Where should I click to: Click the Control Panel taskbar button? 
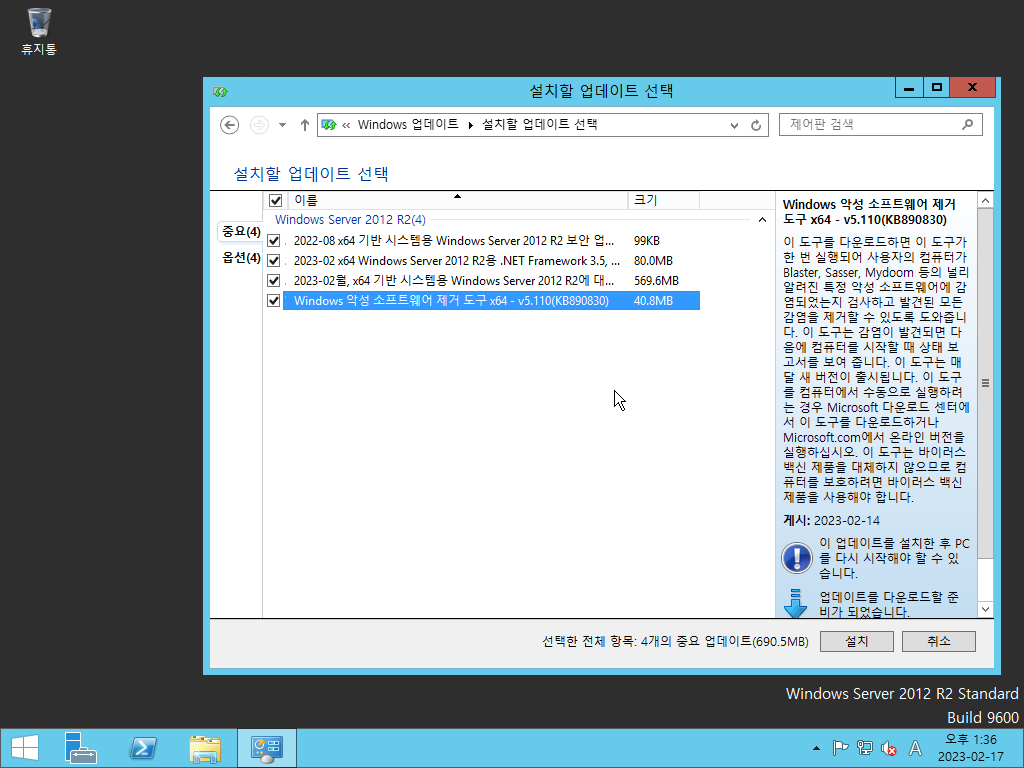(x=266, y=748)
